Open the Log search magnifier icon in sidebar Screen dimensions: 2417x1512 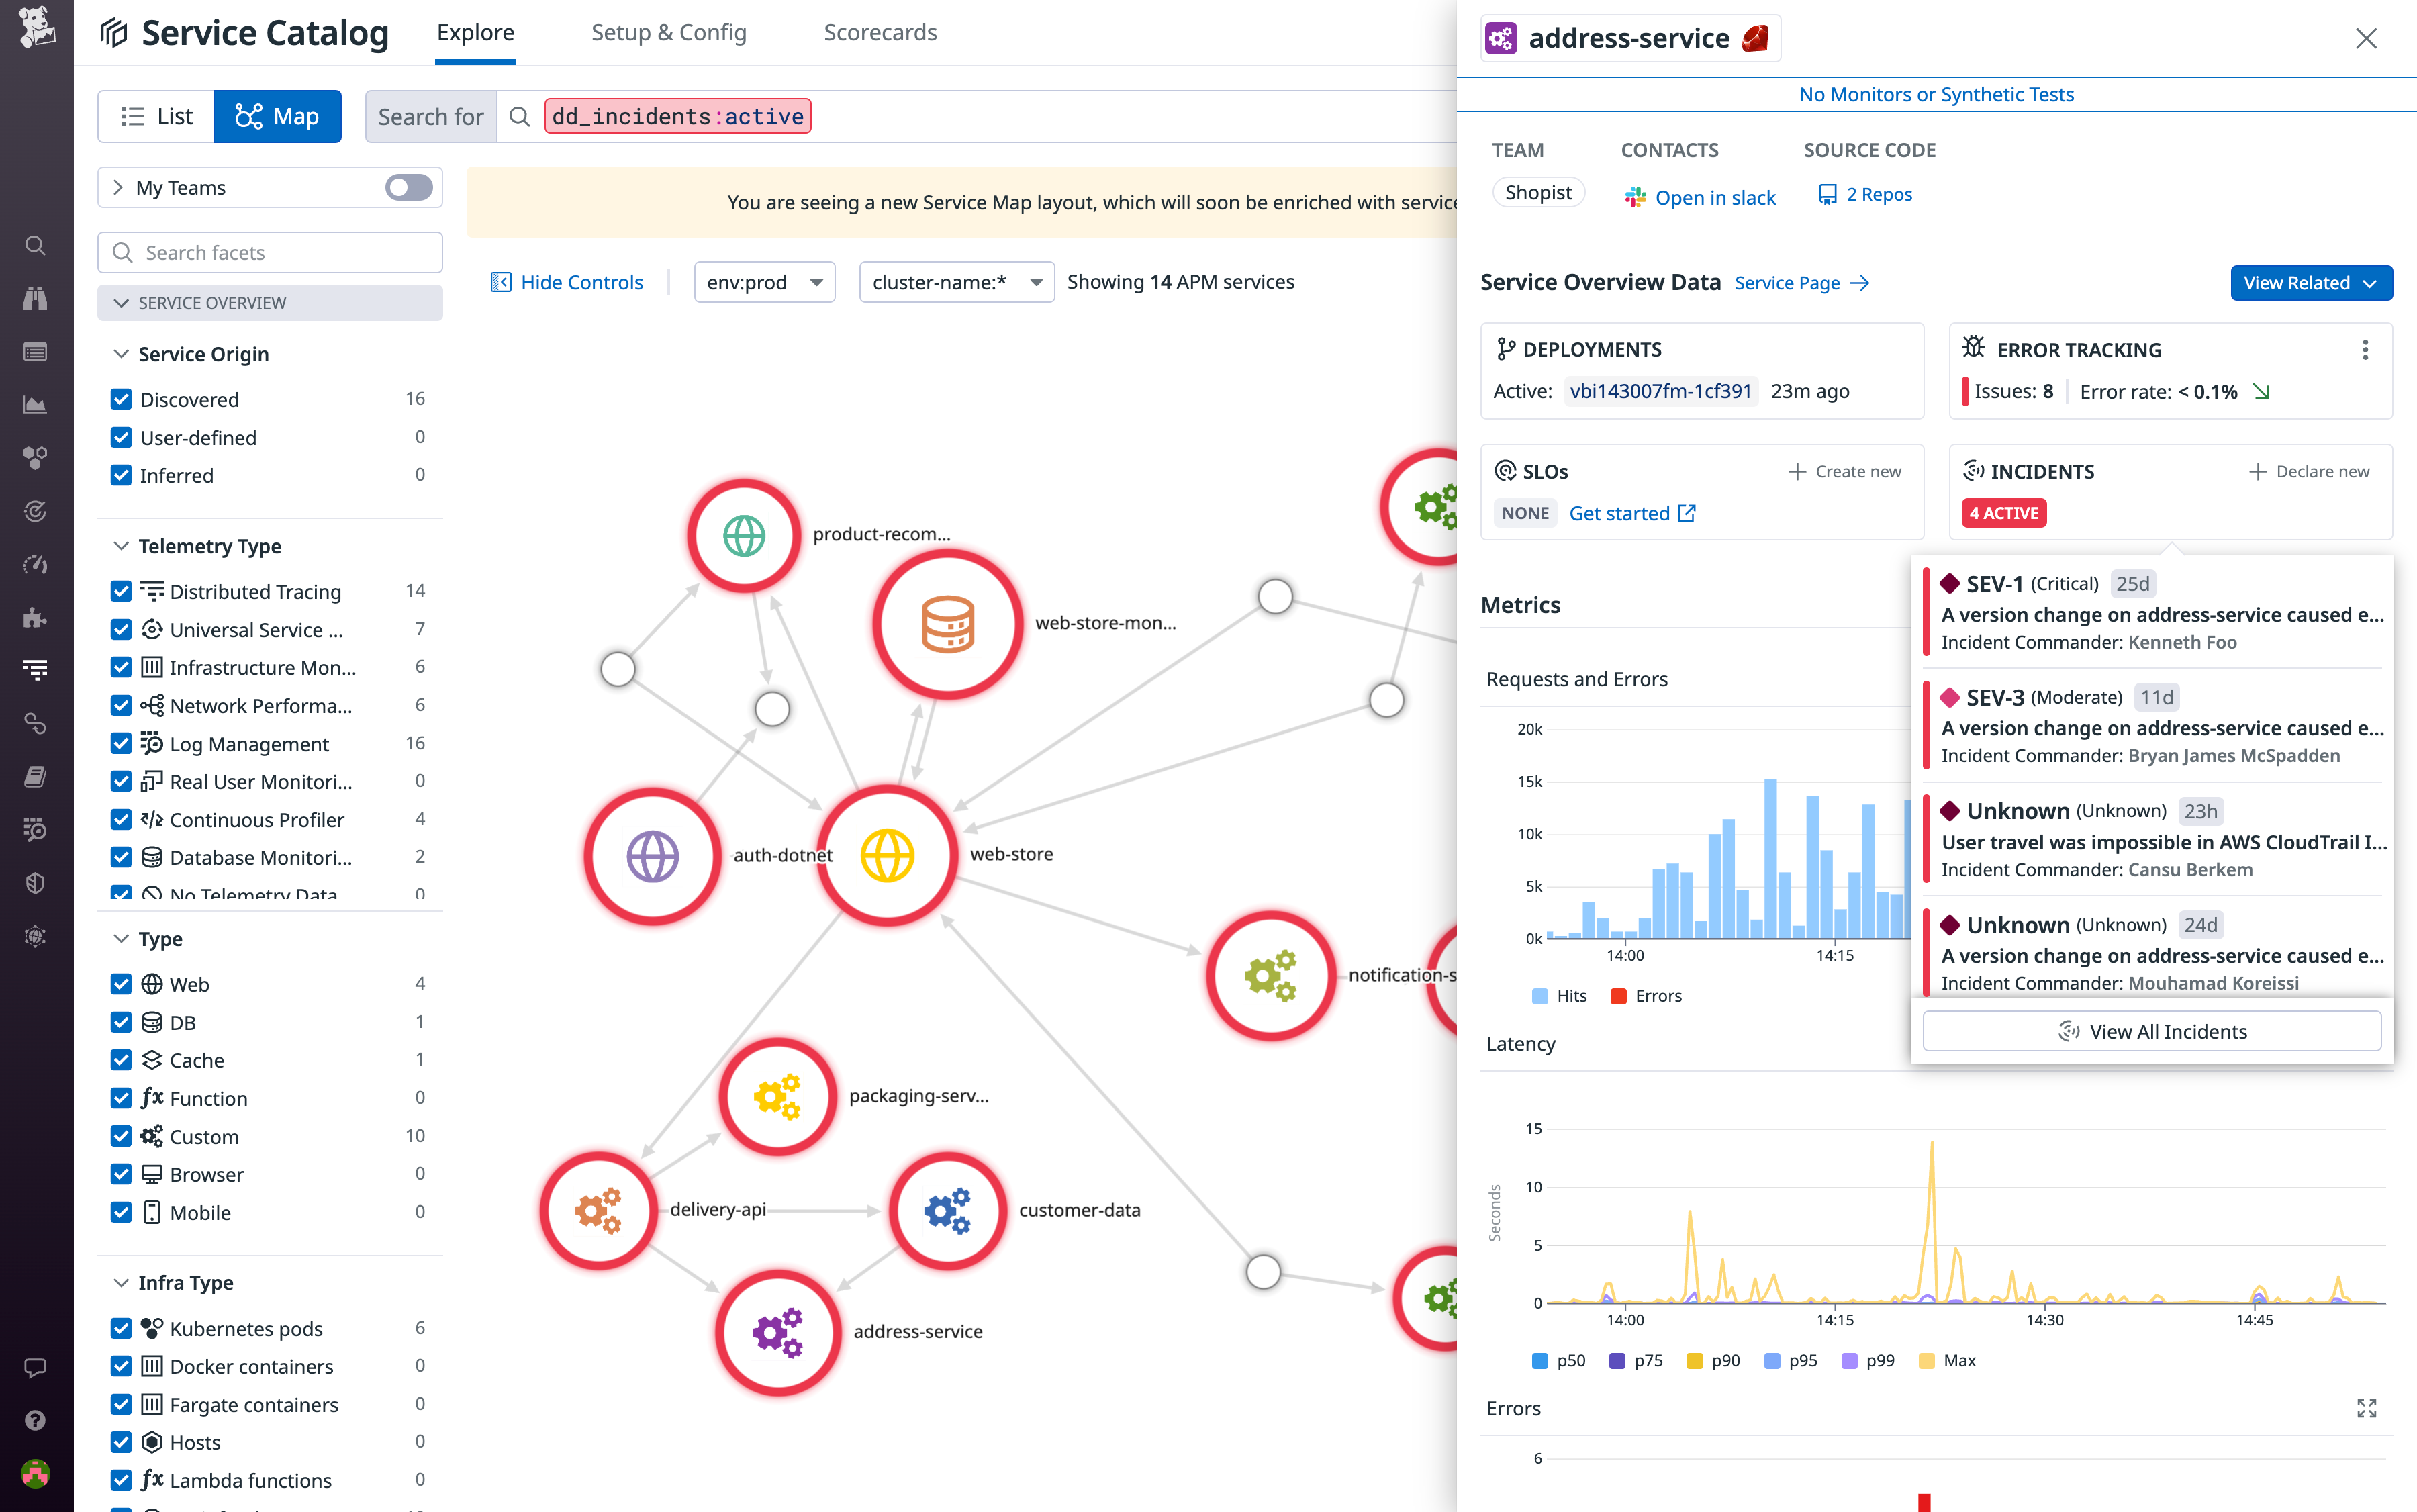36,830
